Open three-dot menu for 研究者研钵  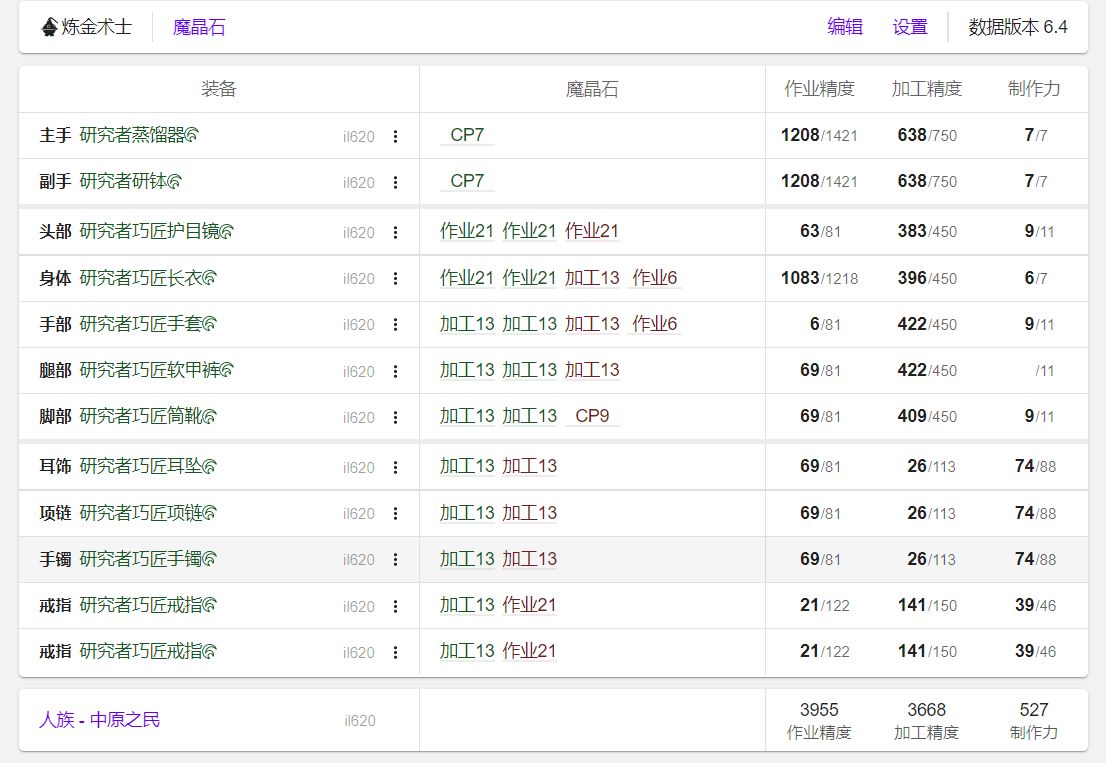pos(395,182)
